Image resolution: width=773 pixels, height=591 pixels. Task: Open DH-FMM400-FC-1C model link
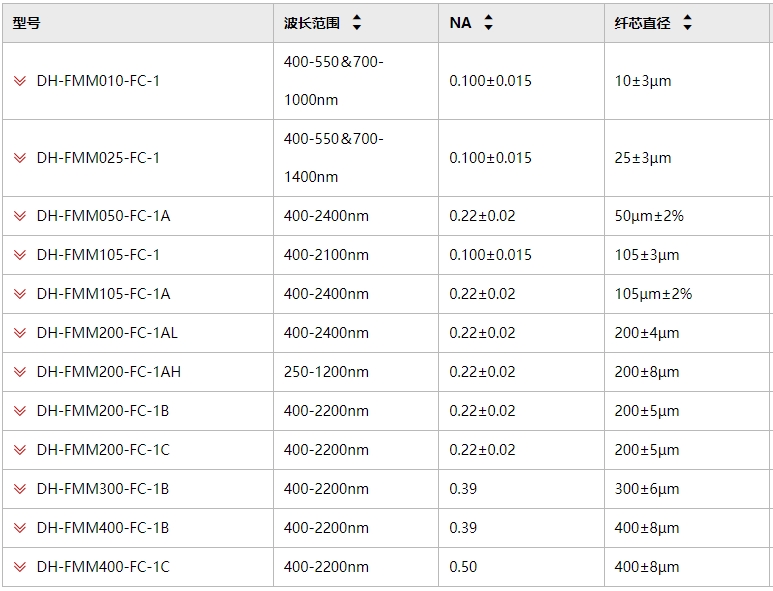click(x=103, y=567)
